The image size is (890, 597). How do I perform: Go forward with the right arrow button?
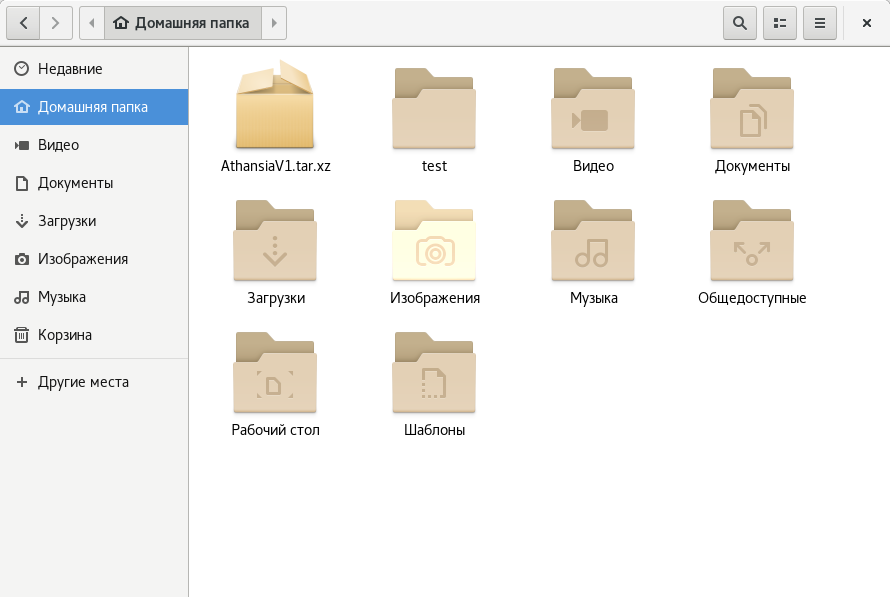(x=56, y=23)
